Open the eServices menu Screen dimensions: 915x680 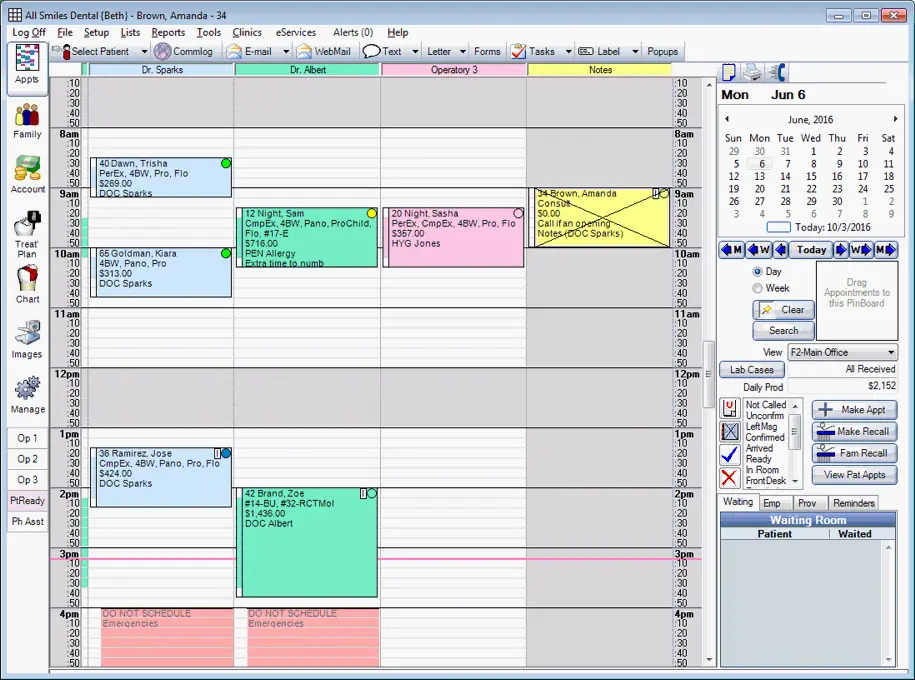[x=295, y=32]
